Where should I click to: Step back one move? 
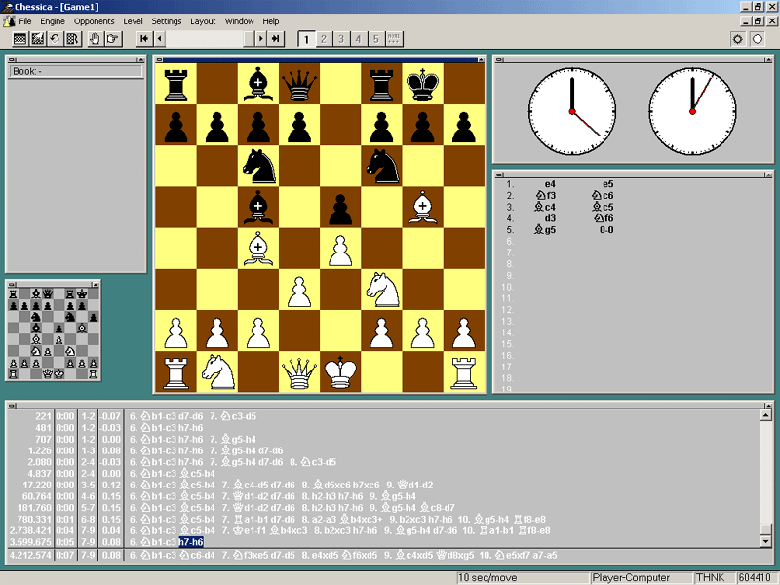160,39
